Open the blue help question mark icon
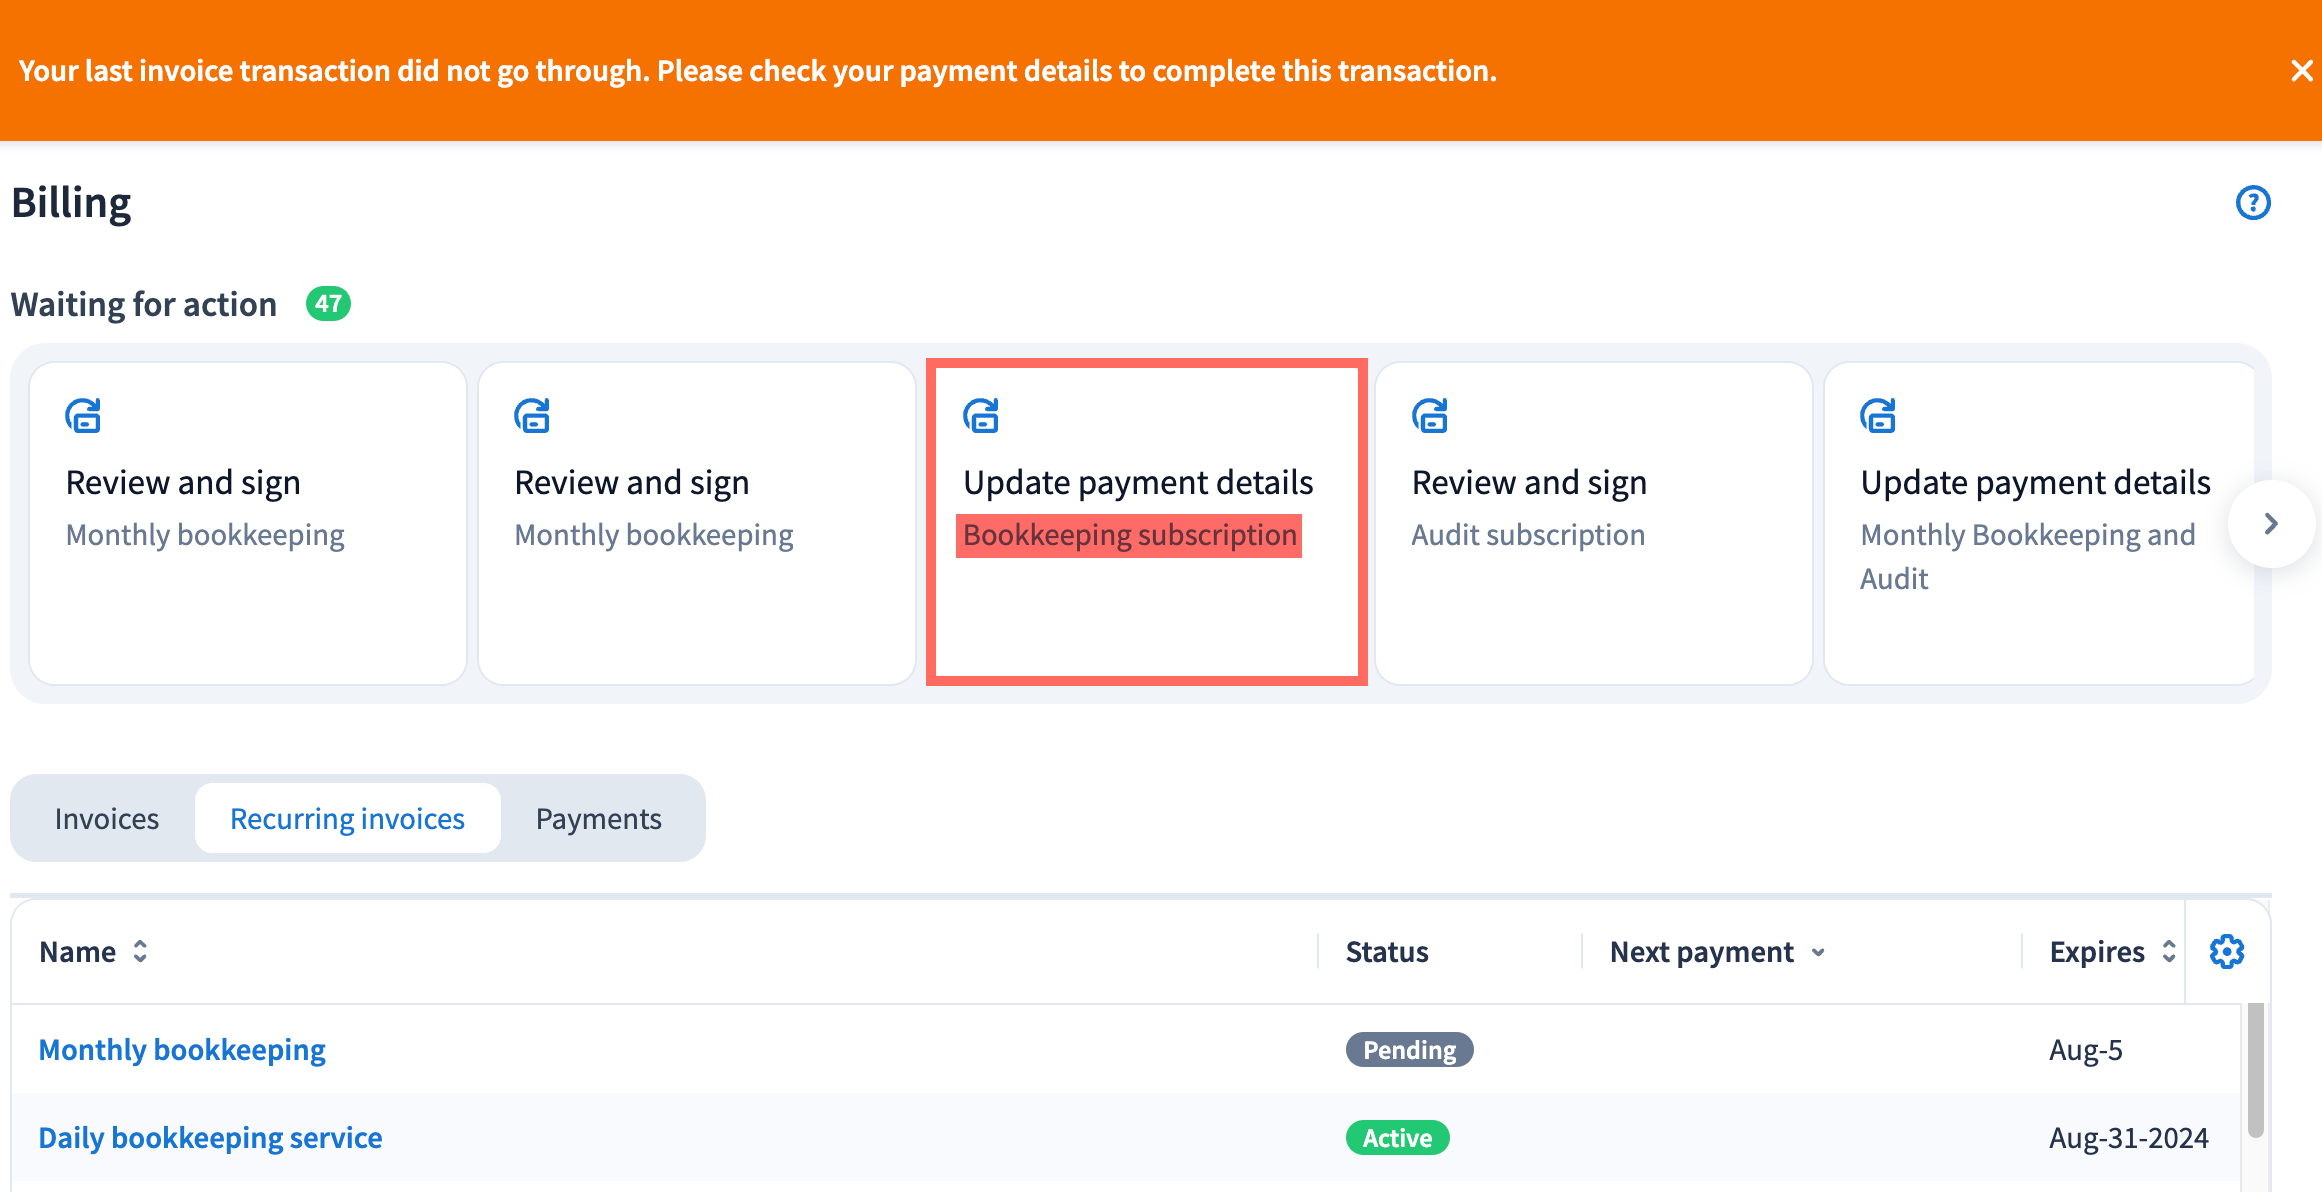 [2252, 203]
